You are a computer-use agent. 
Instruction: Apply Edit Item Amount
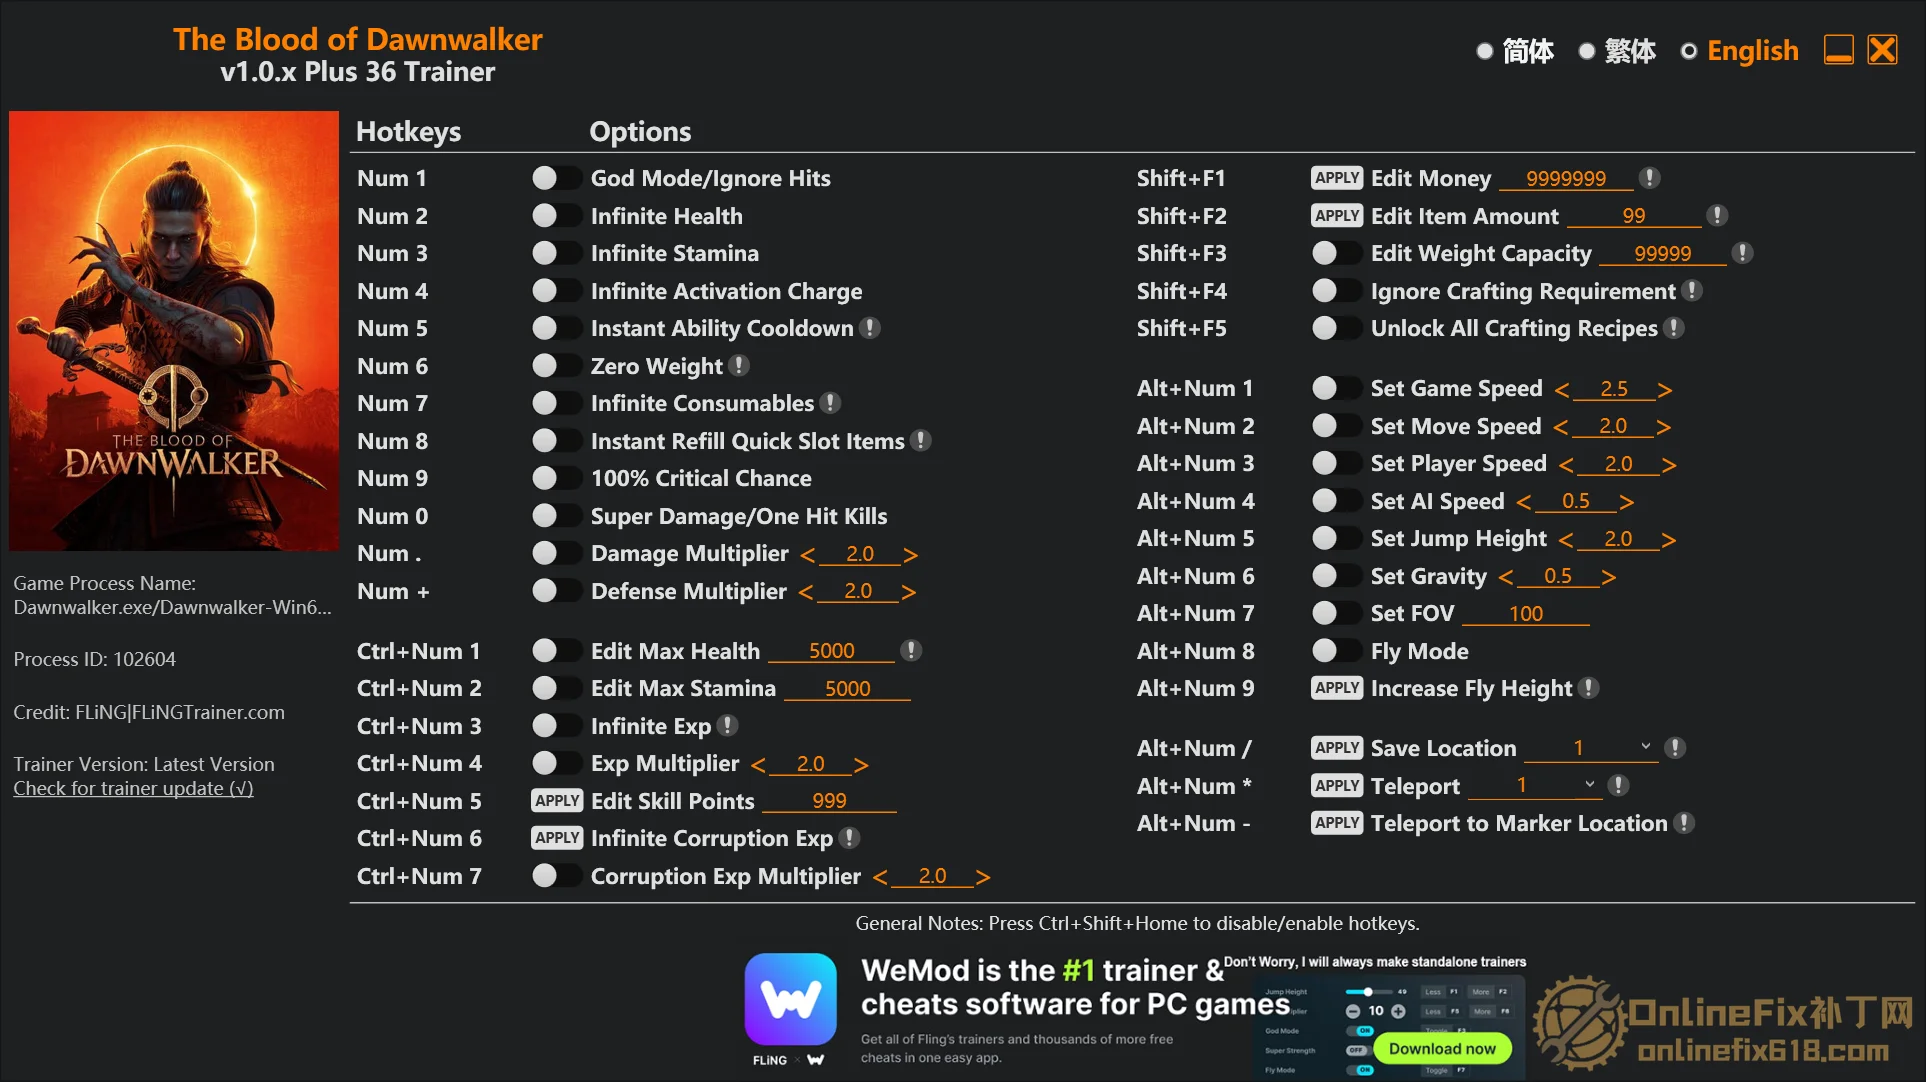pos(1337,216)
